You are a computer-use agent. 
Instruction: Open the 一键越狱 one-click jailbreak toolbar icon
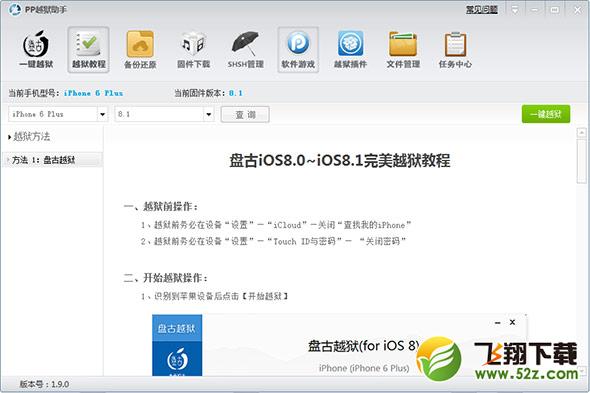(36, 49)
